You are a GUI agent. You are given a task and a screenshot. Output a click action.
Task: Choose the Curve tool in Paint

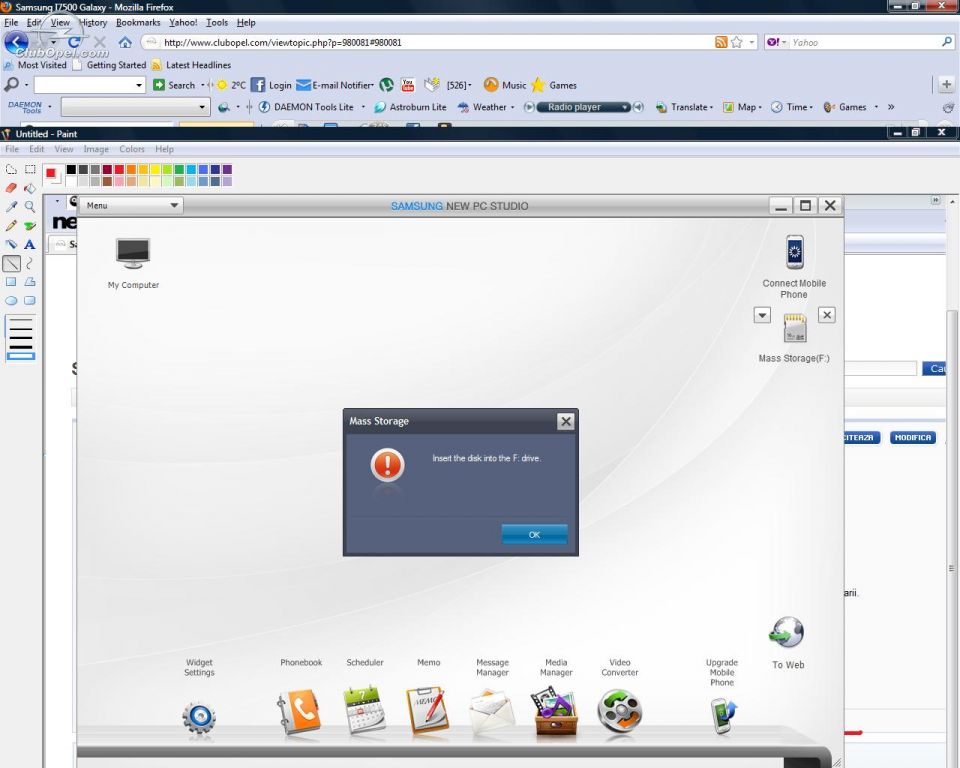30,263
